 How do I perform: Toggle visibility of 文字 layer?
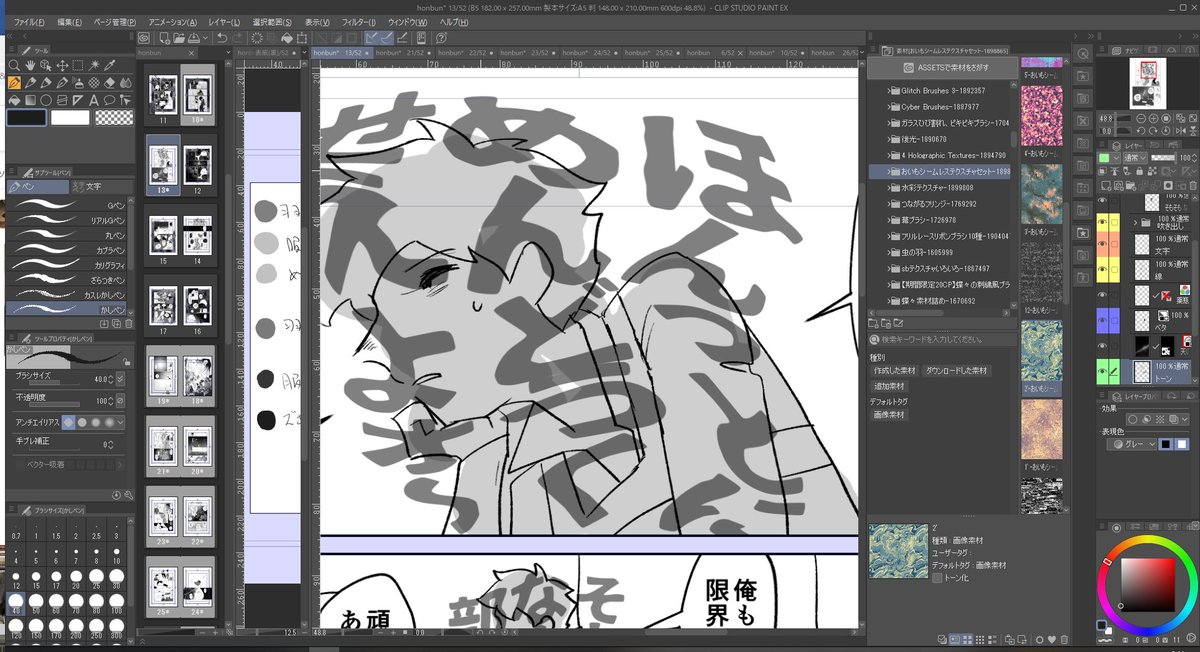tap(1103, 244)
